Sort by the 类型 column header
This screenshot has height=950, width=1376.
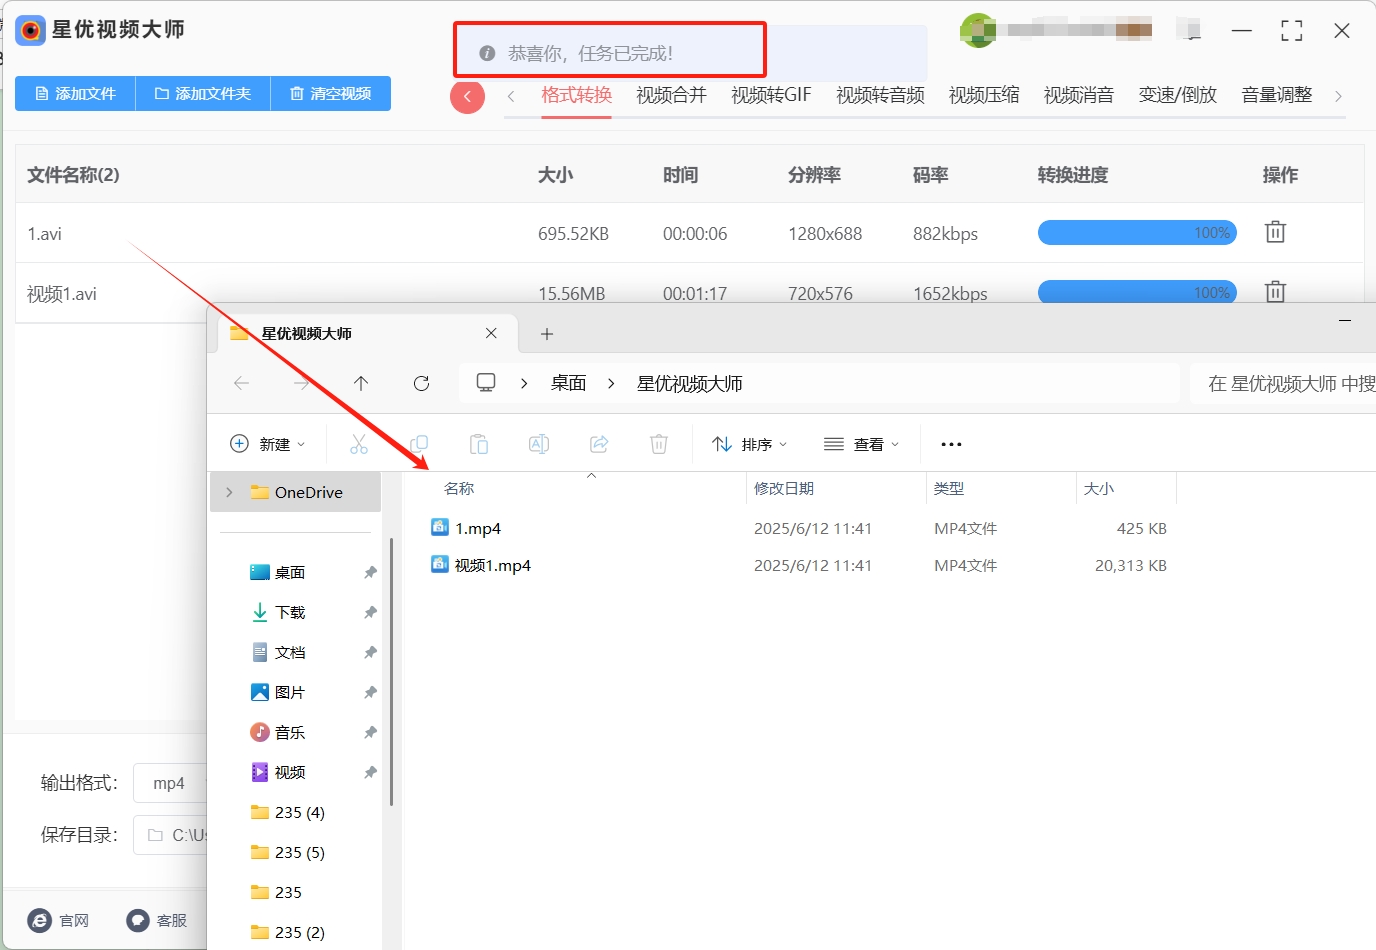(949, 488)
